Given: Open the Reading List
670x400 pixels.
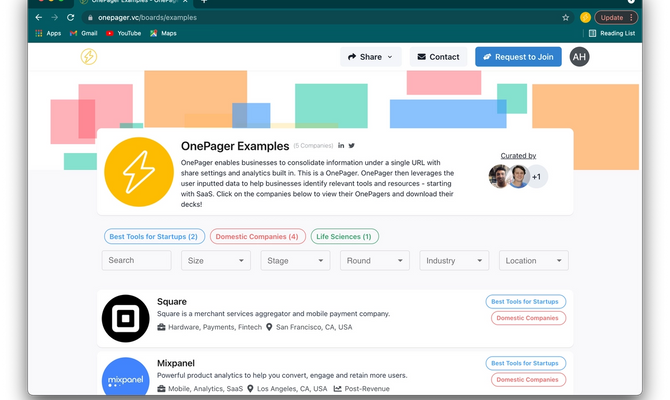Looking at the screenshot, I should pyautogui.click(x=612, y=33).
